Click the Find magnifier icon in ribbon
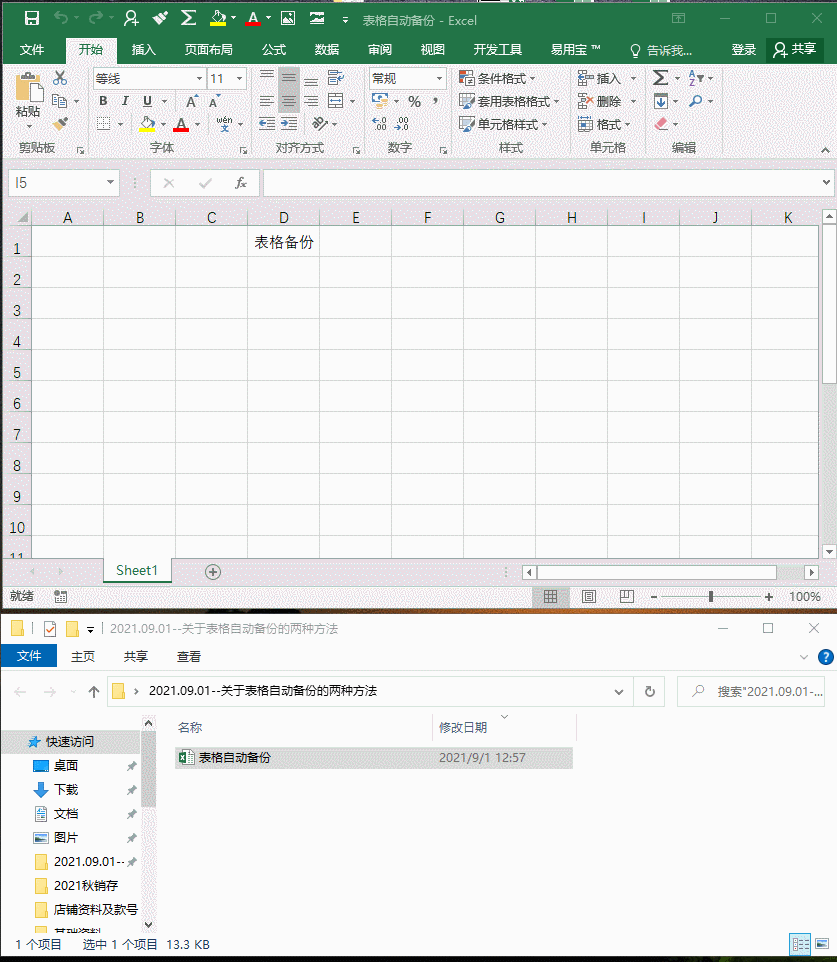The height and width of the screenshot is (962, 837). tap(695, 101)
